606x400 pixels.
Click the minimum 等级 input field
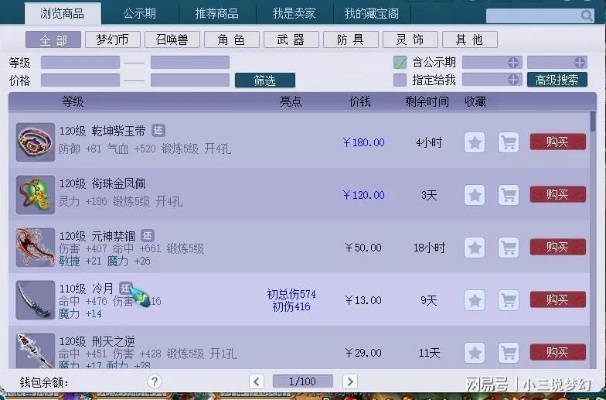point(80,62)
